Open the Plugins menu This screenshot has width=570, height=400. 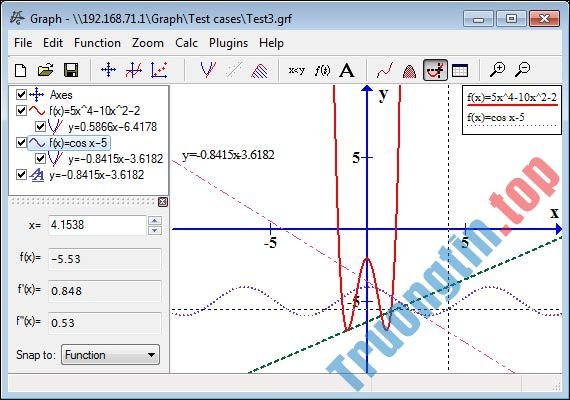click(x=228, y=43)
